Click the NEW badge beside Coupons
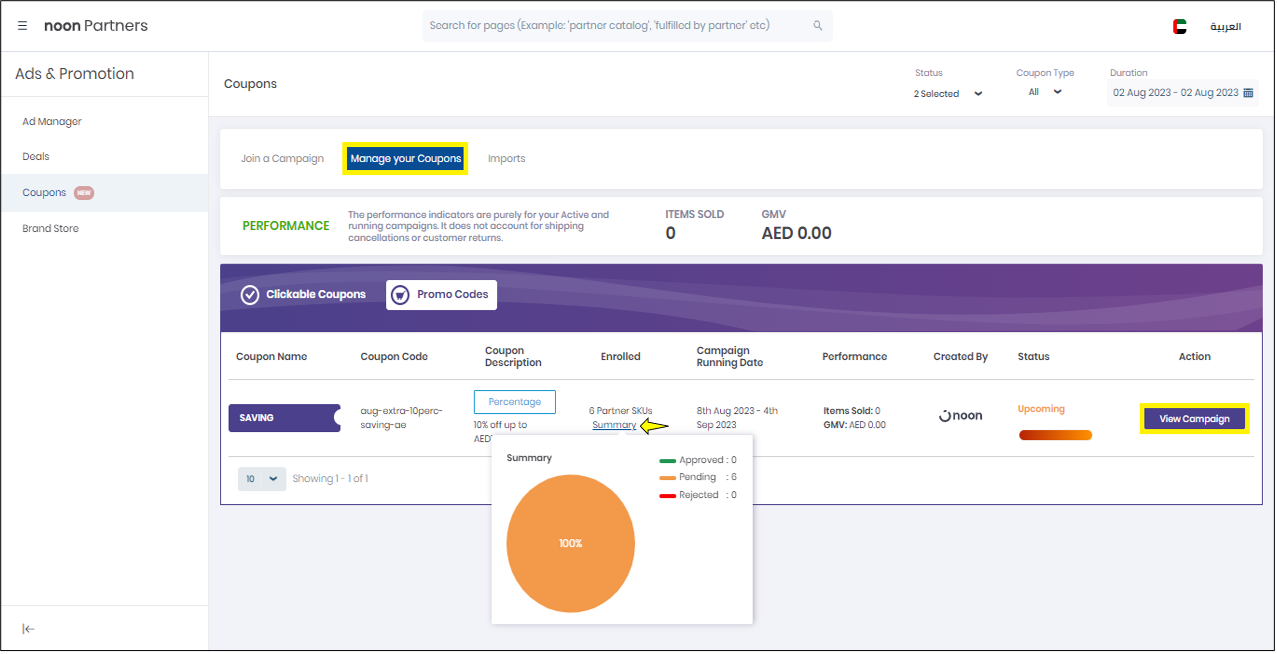1277x654 pixels. coord(84,193)
